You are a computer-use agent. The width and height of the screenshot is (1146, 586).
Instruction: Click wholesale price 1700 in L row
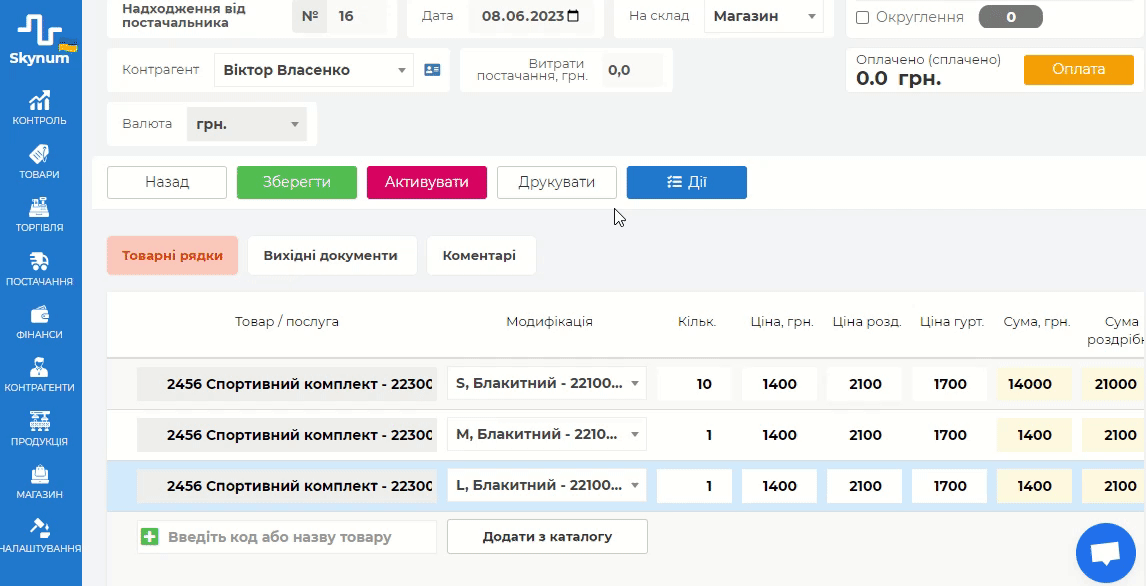[949, 486]
